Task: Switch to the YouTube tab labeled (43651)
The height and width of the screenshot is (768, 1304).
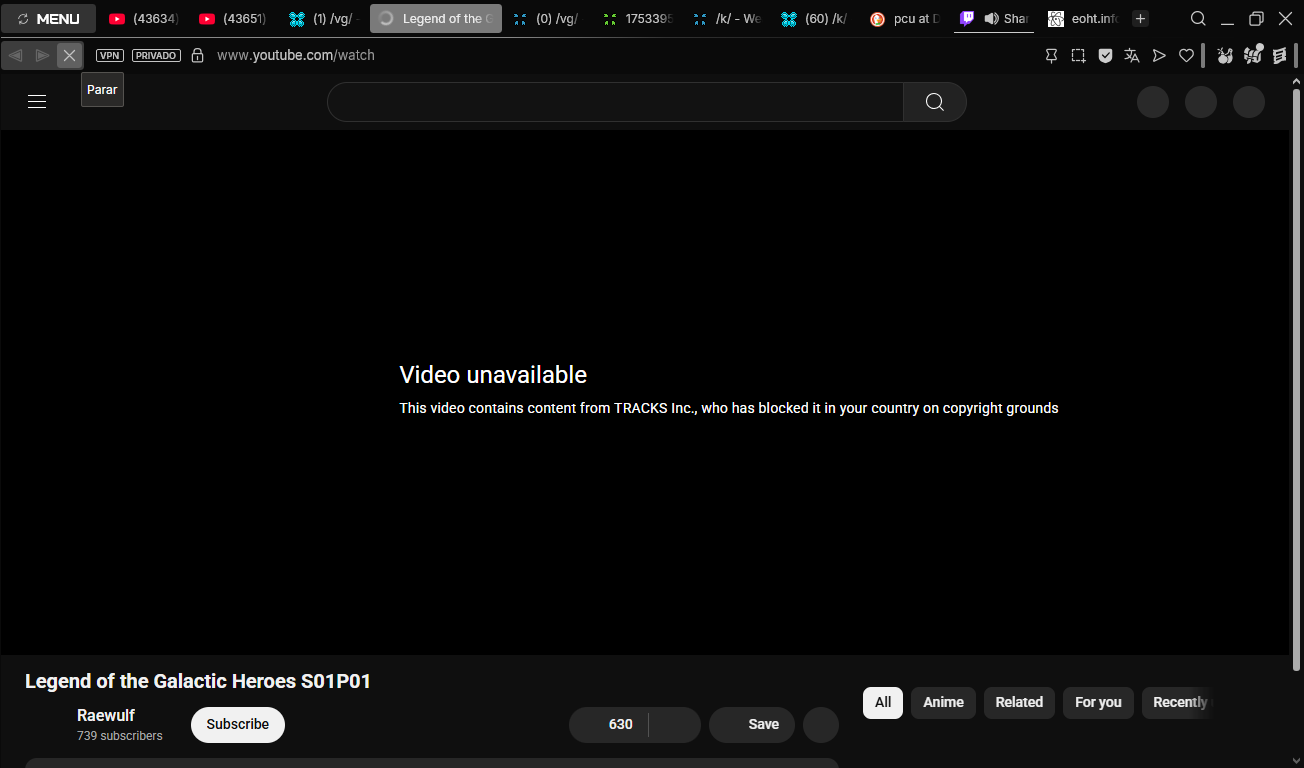Action: 234,19
